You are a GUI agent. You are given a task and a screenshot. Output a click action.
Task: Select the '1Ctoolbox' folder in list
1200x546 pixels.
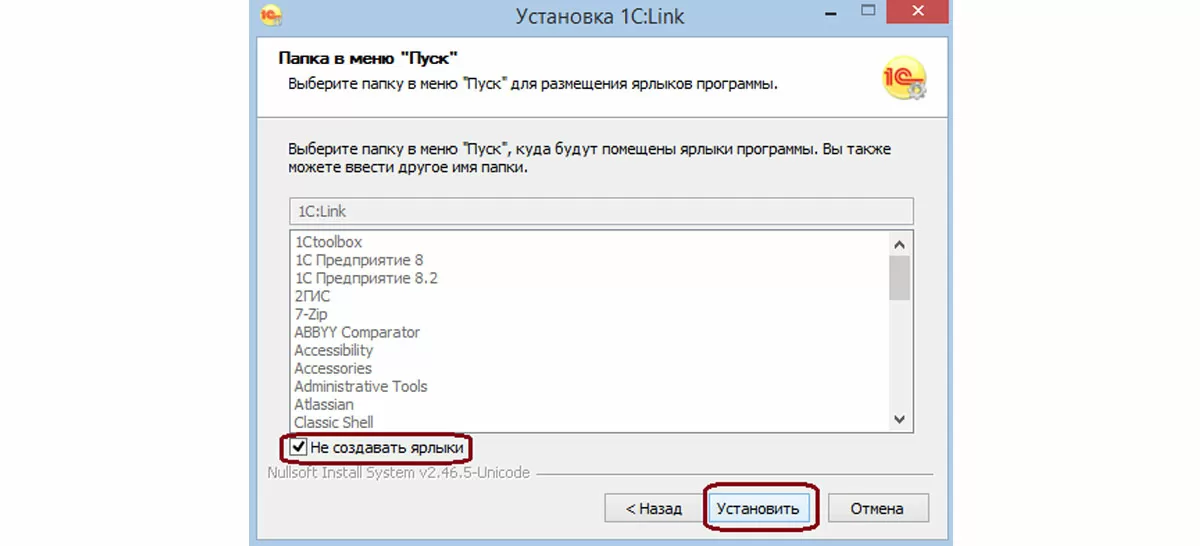click(328, 242)
